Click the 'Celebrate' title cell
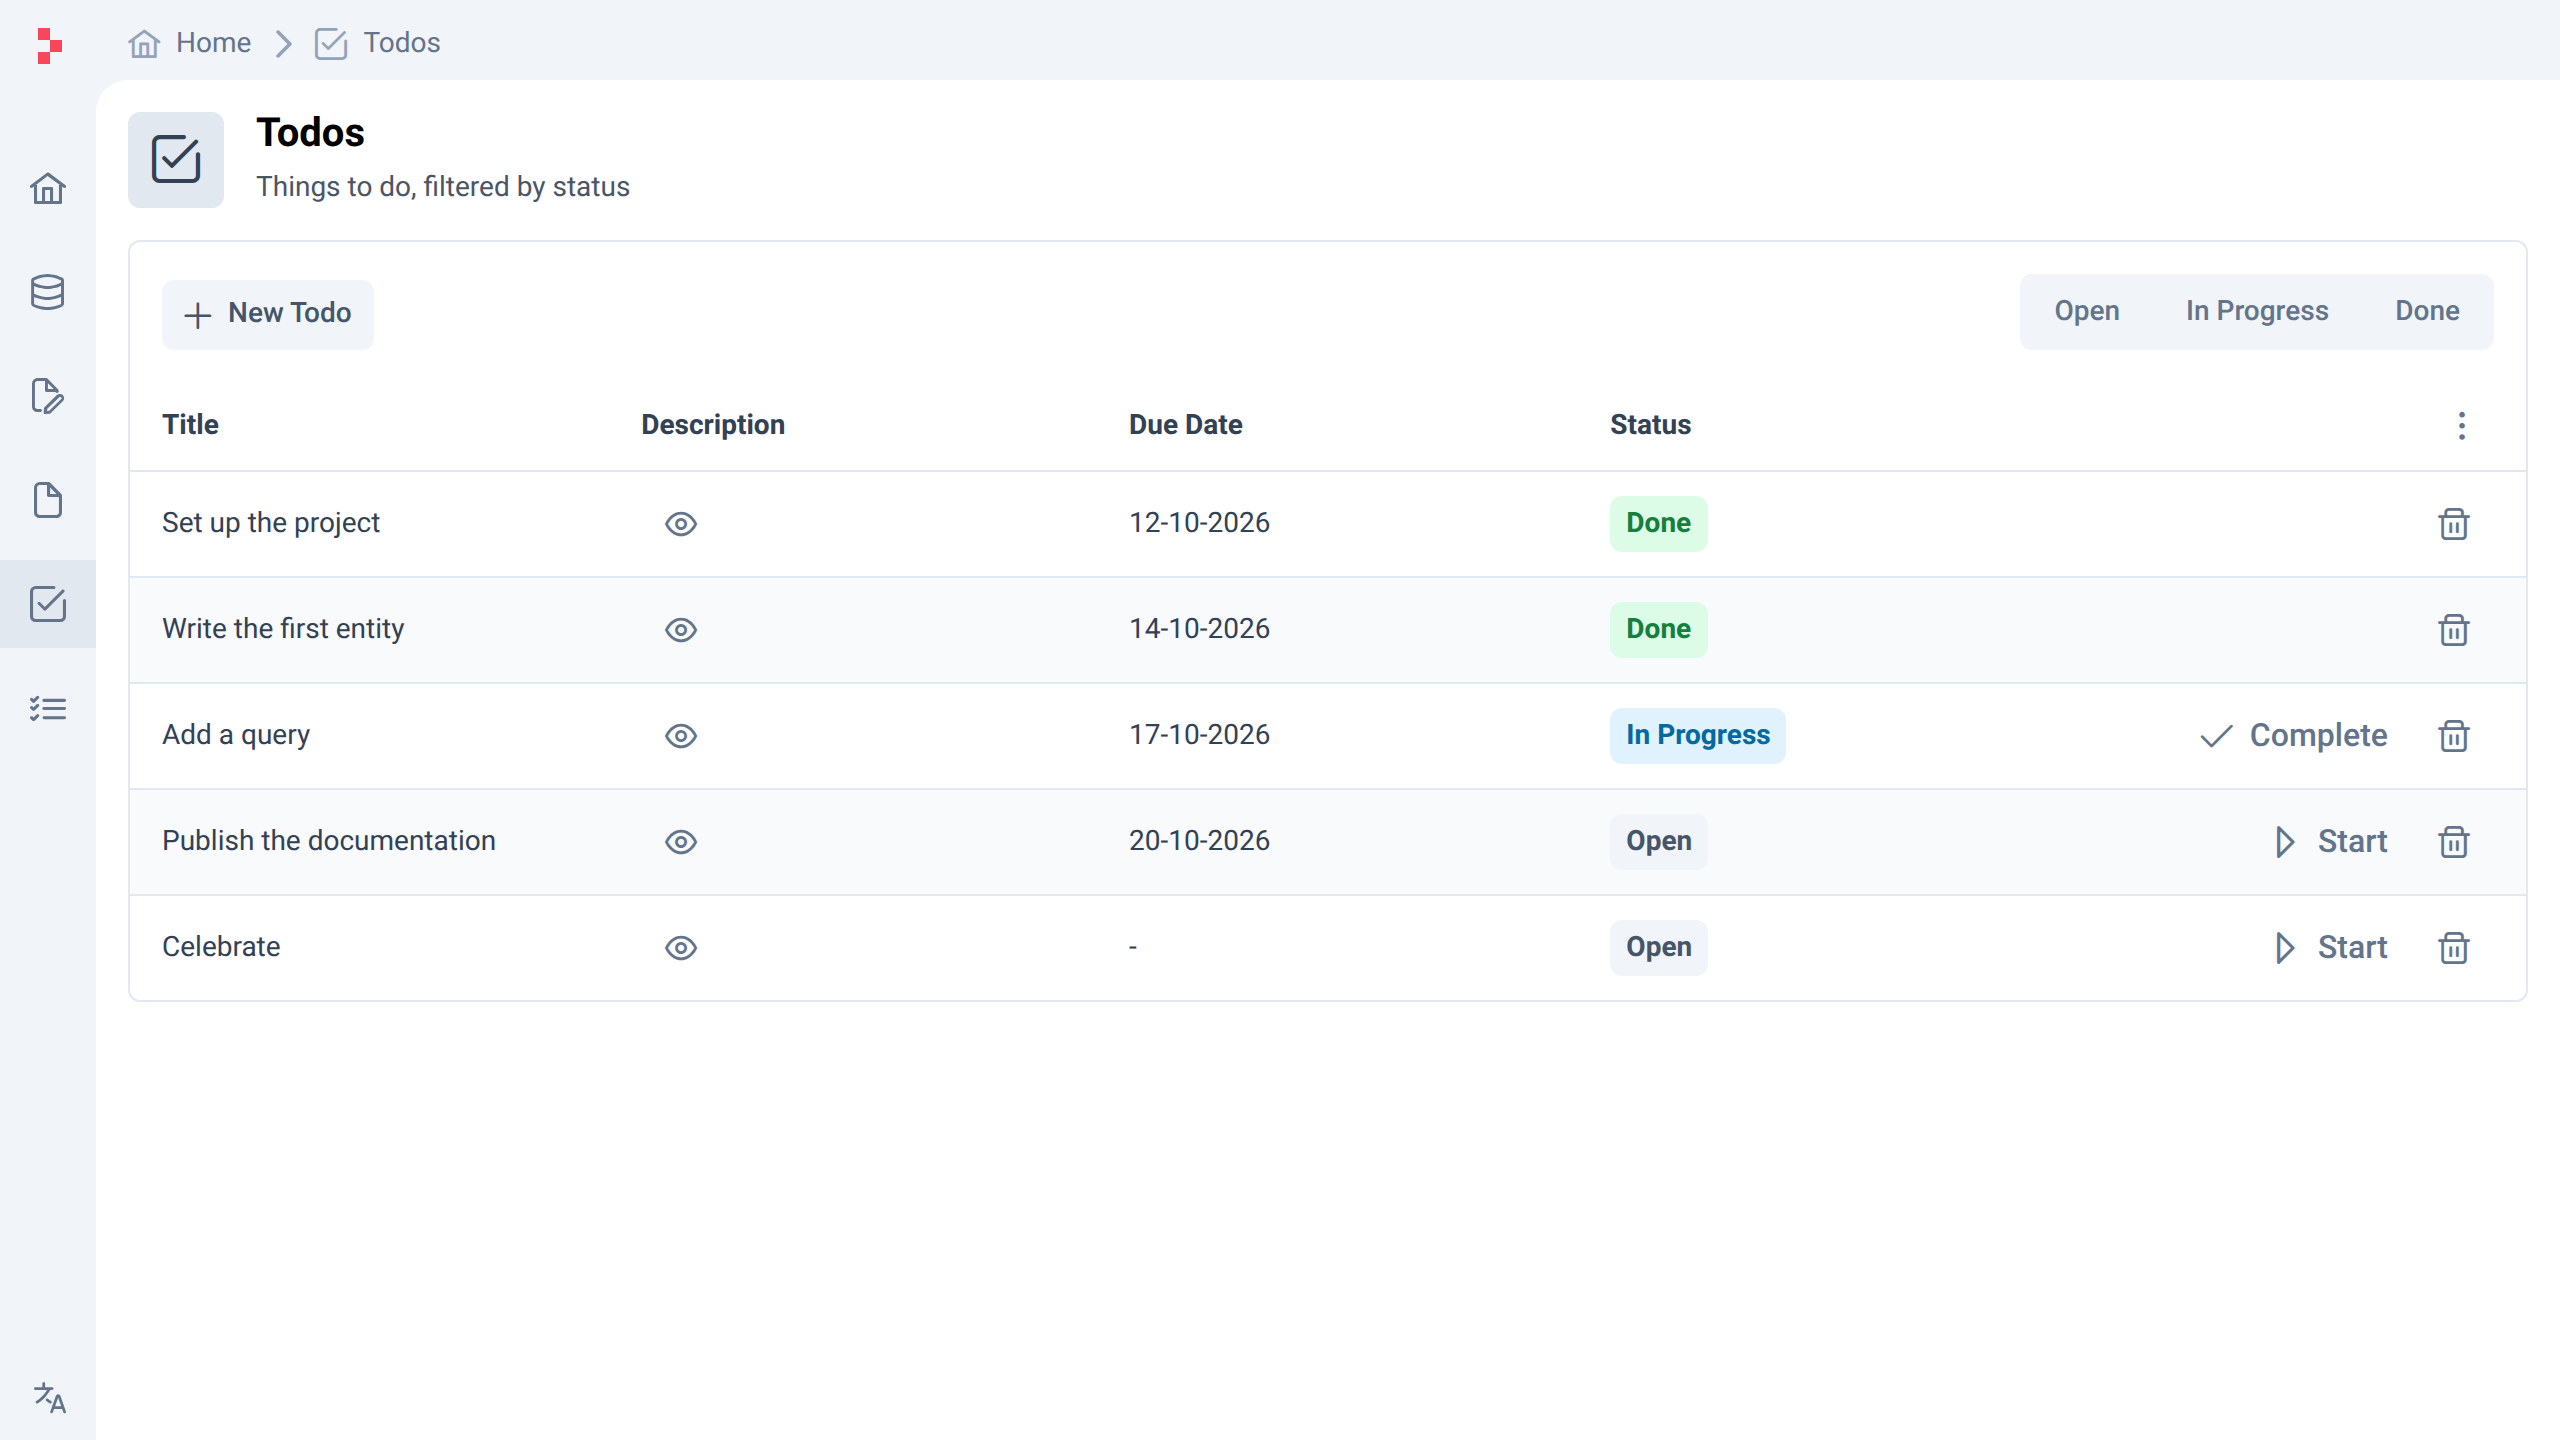Image resolution: width=2560 pixels, height=1440 pixels. (221, 947)
